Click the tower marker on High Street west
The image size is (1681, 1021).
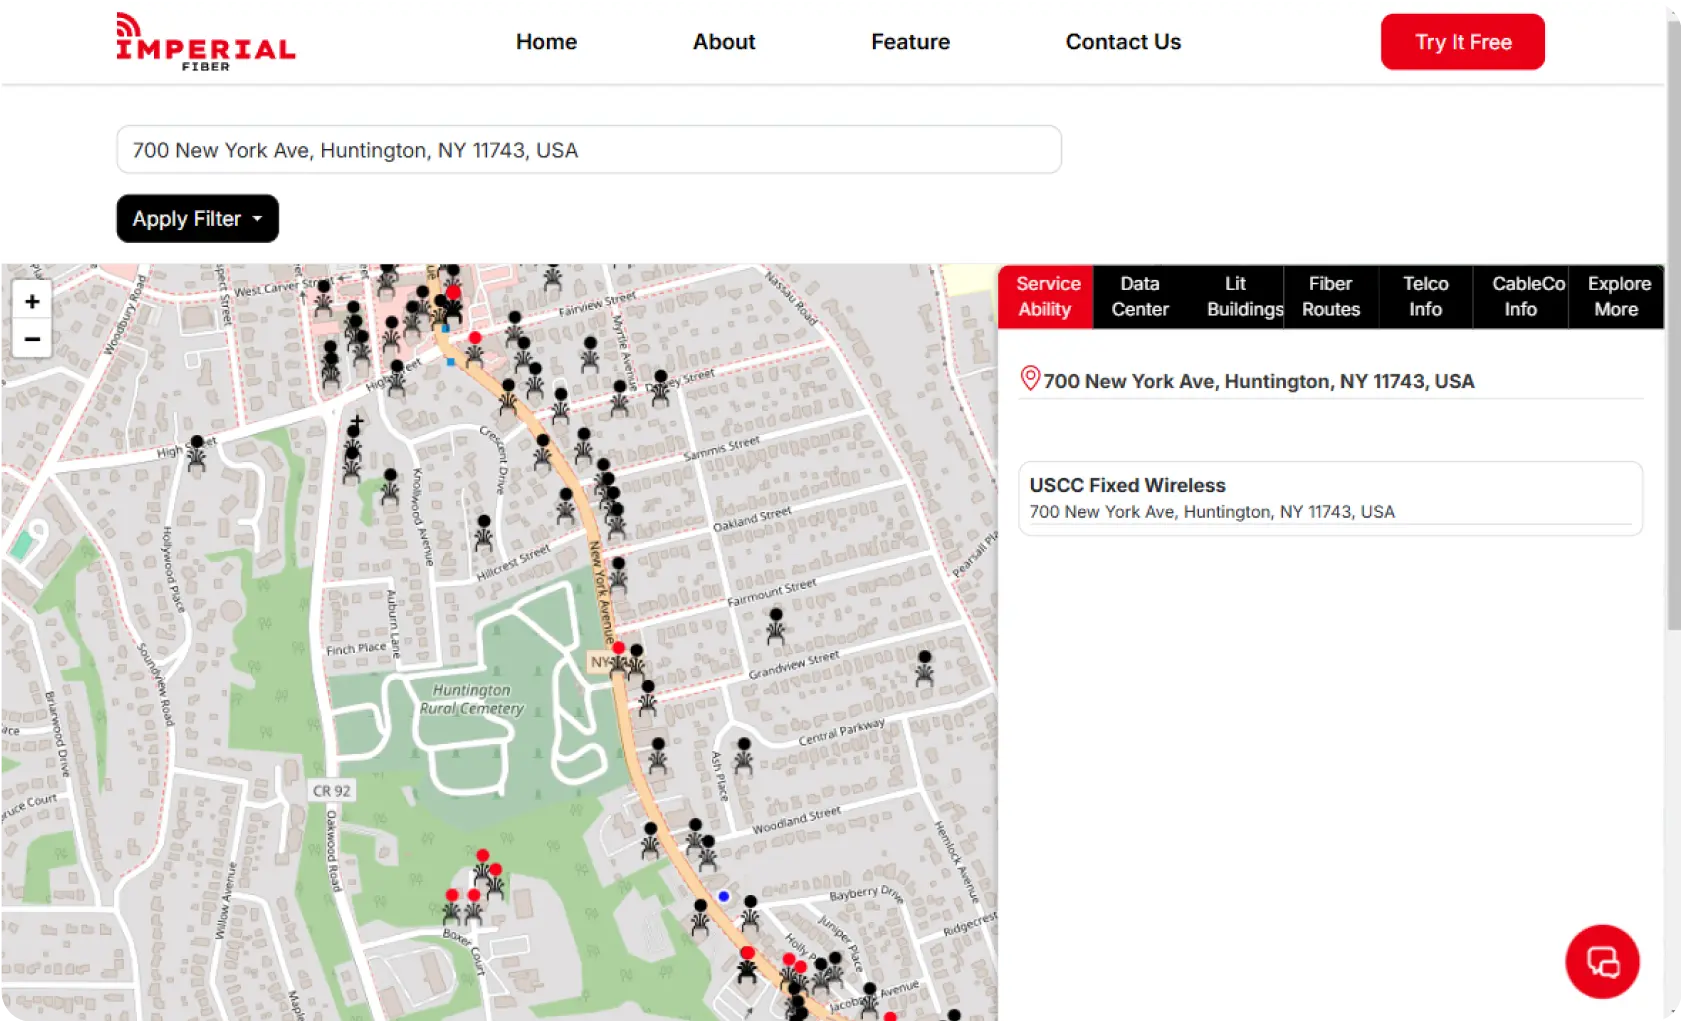click(197, 452)
